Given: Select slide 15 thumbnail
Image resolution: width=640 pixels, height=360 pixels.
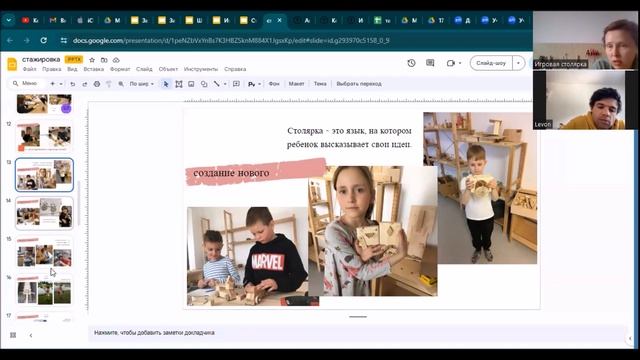Looking at the screenshot, I should coord(44,252).
